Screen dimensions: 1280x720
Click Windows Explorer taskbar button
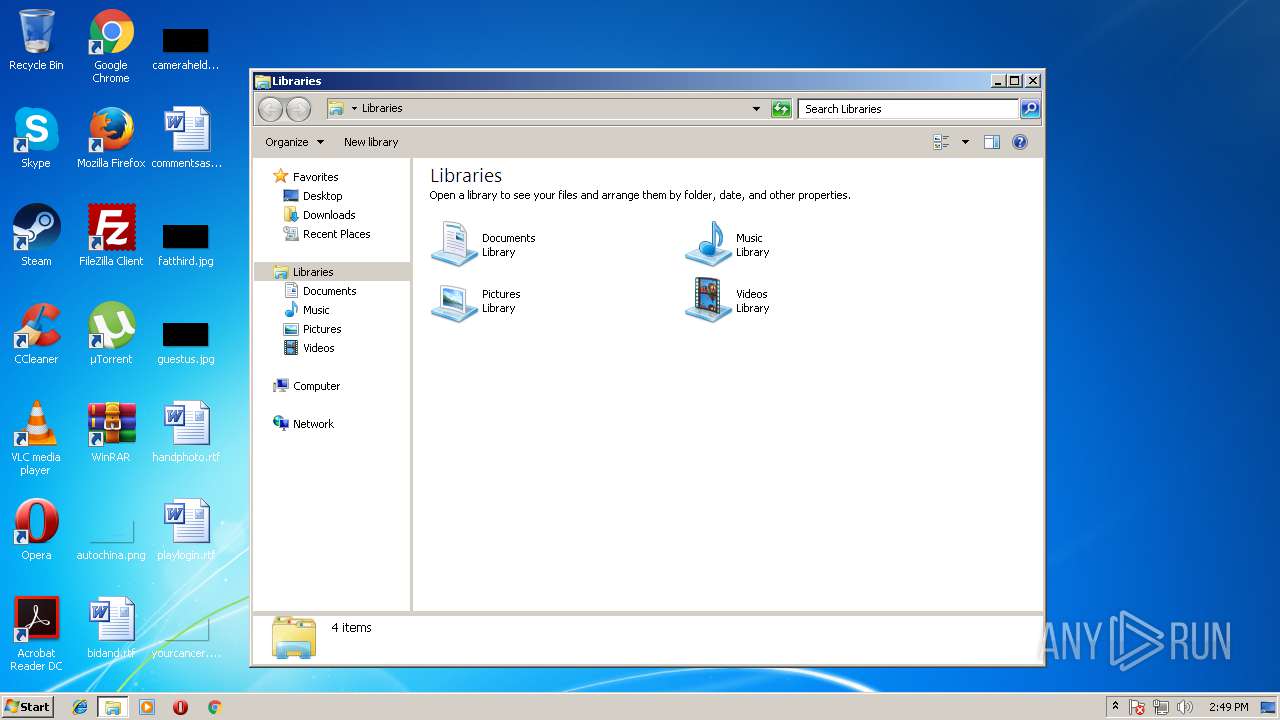click(x=113, y=707)
